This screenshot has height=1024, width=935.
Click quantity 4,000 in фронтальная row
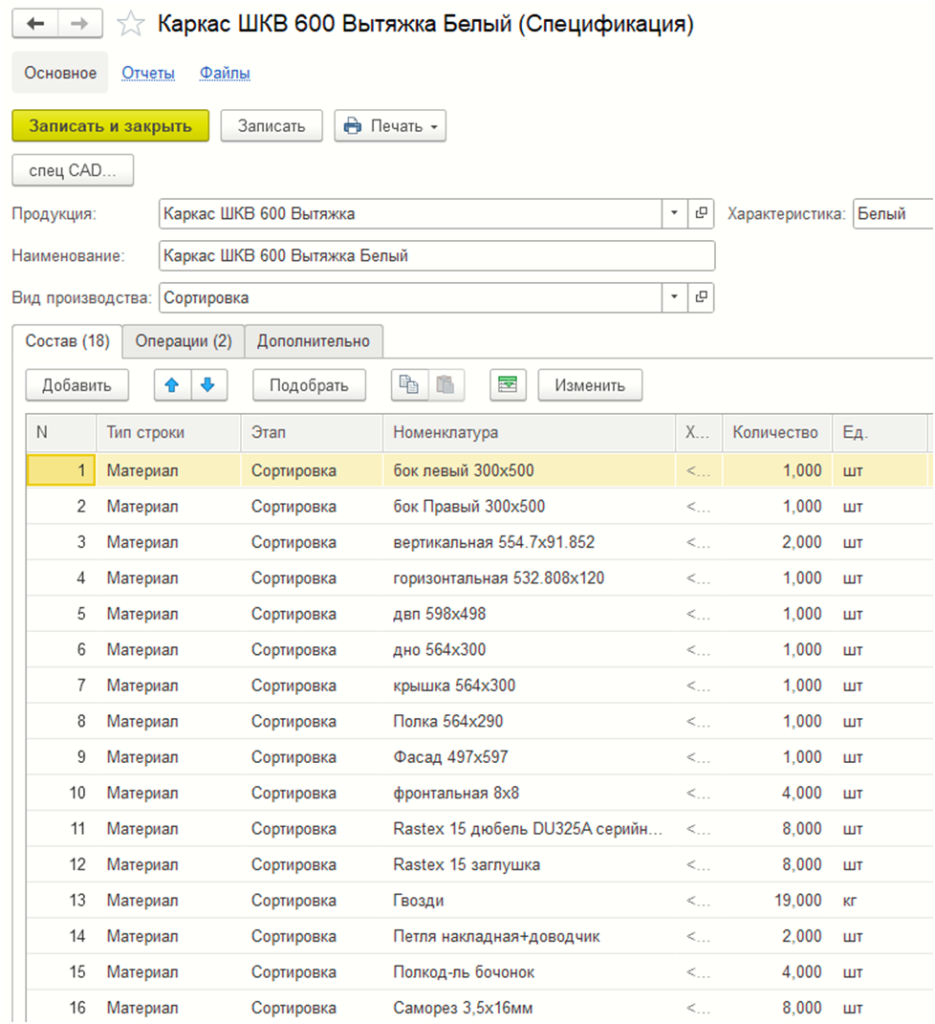point(777,793)
